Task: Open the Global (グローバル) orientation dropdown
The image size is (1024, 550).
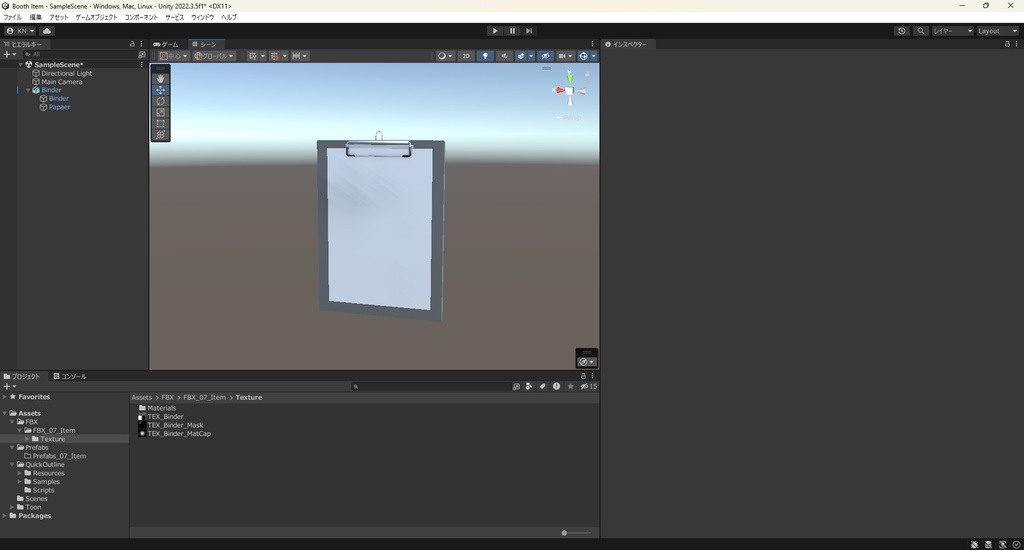Action: tap(214, 56)
